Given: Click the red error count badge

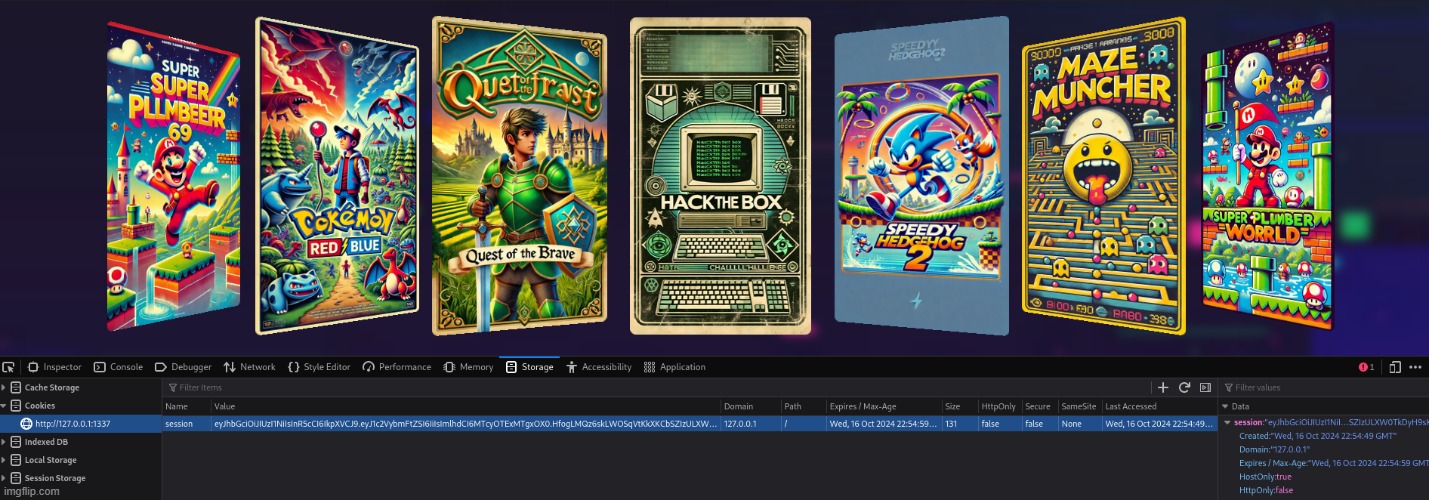Looking at the screenshot, I should pyautogui.click(x=1366, y=367).
